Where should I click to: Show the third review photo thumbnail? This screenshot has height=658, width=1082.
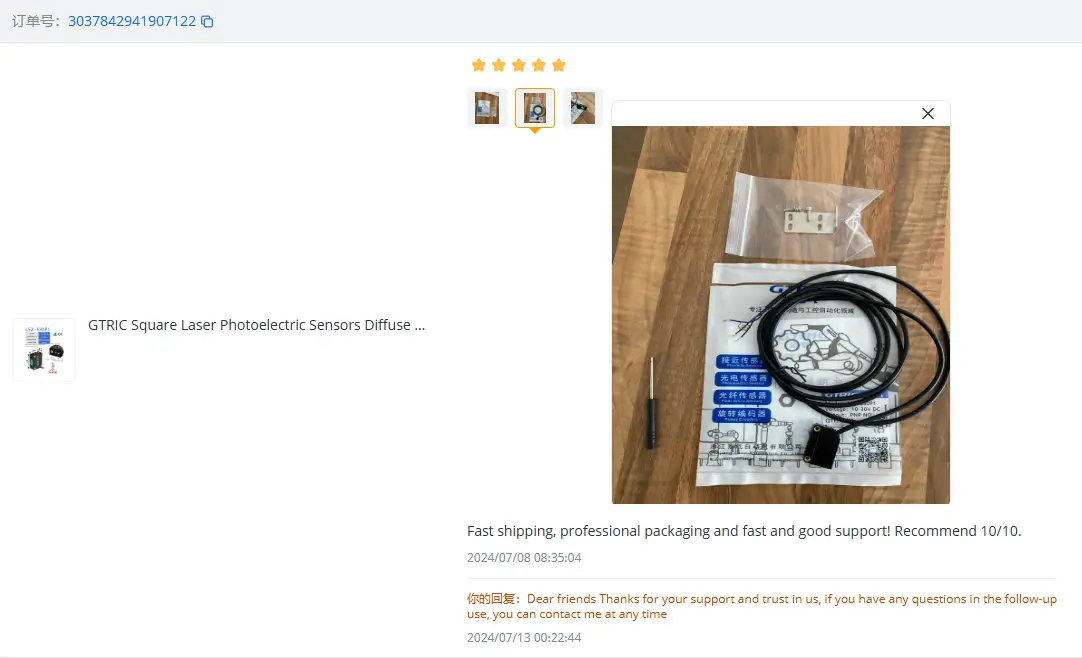582,108
